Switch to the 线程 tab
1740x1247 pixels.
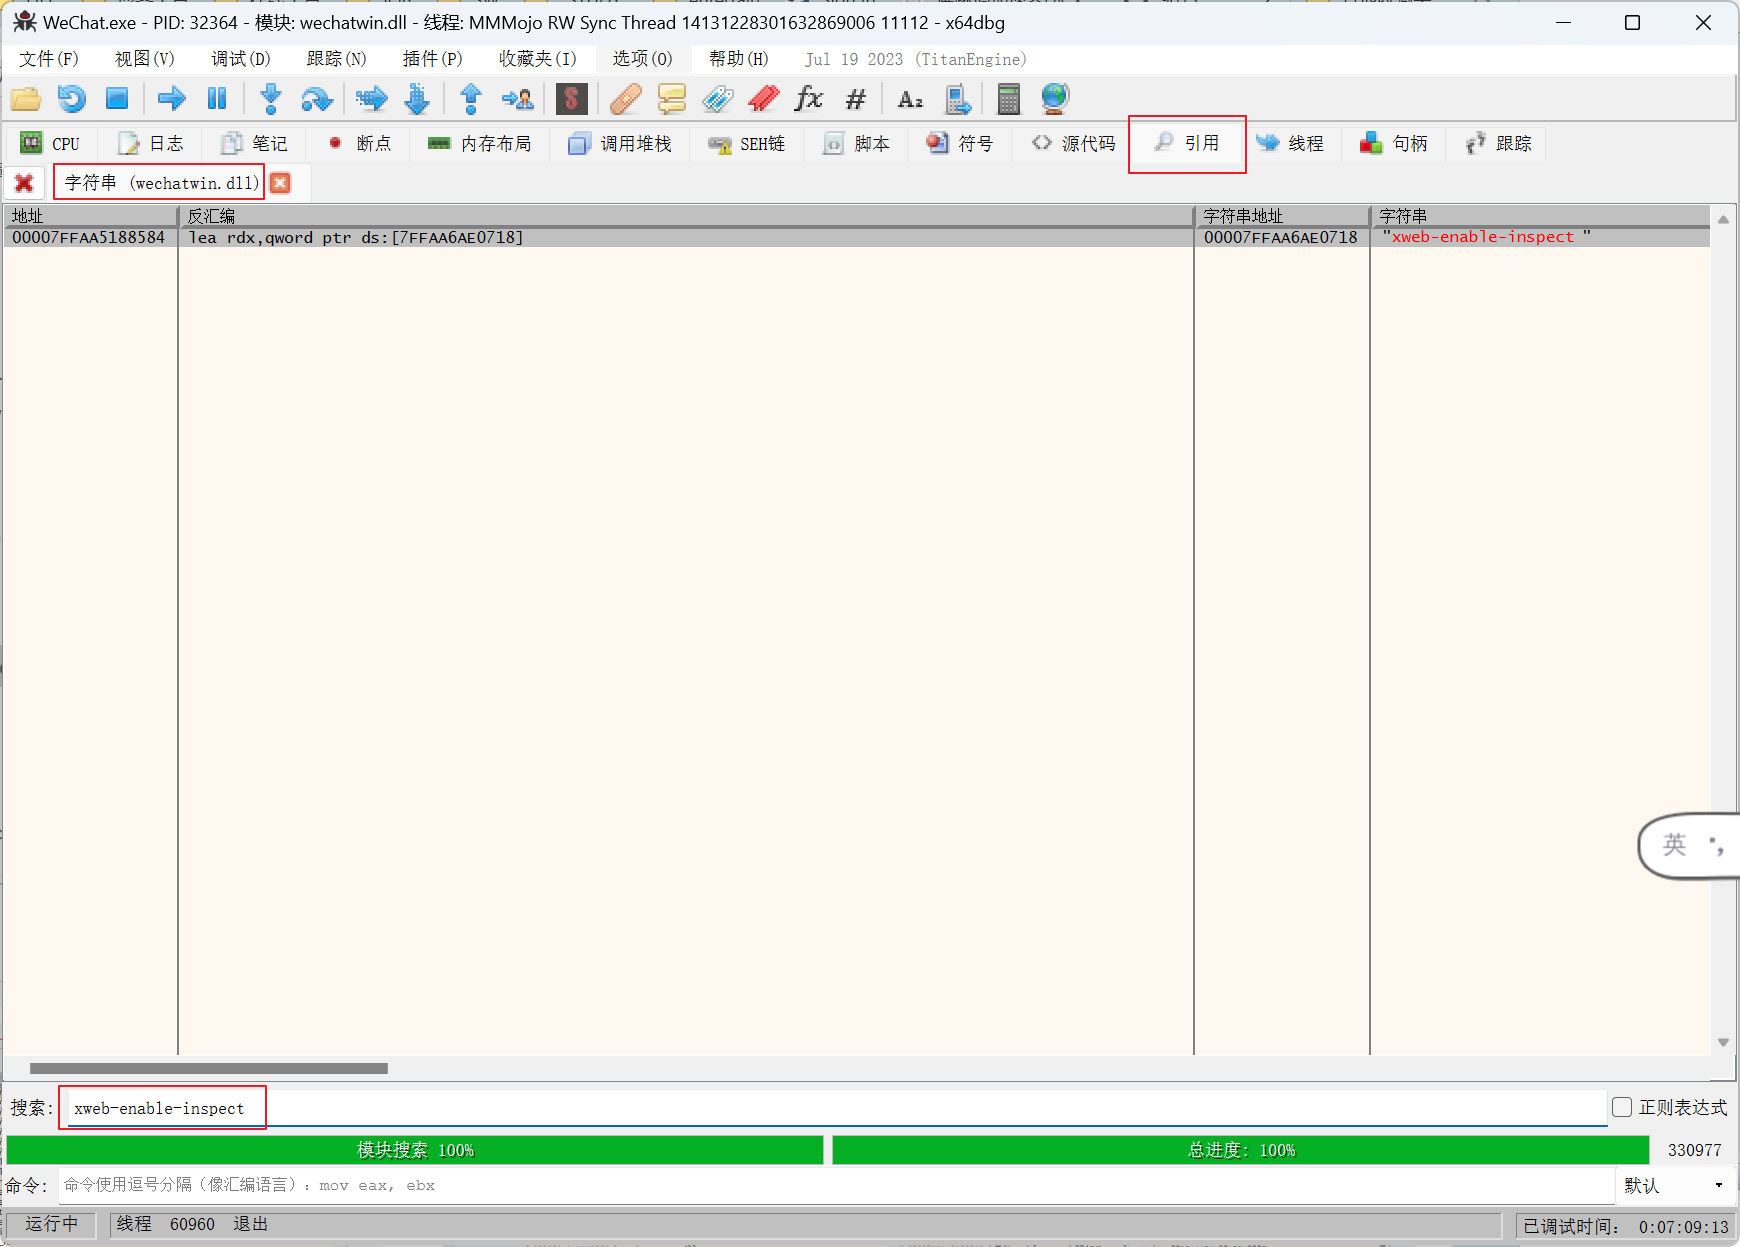(1290, 144)
